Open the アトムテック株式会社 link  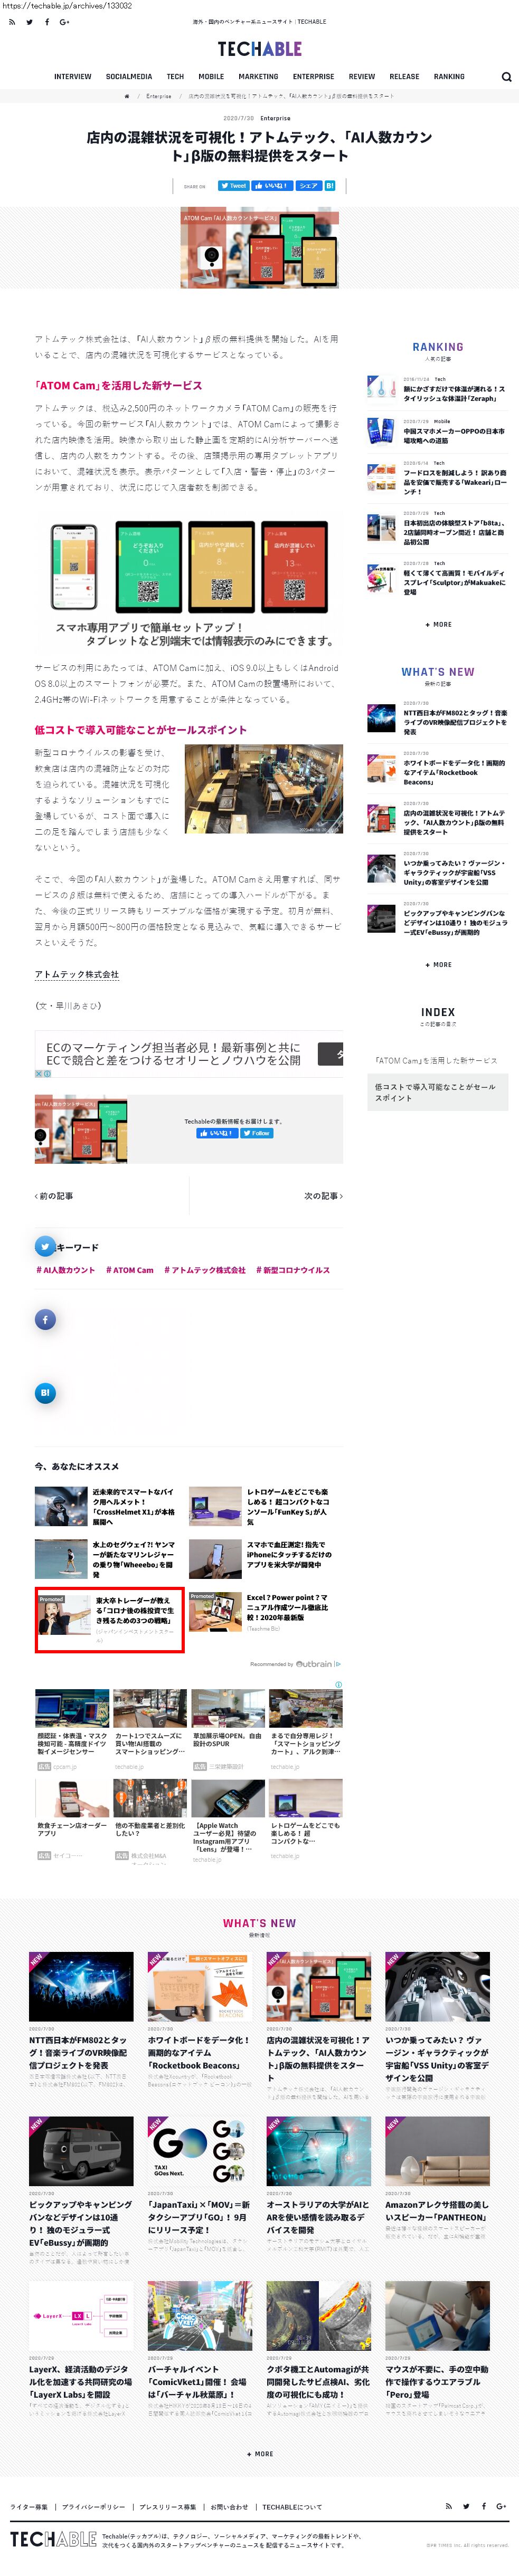(x=77, y=974)
